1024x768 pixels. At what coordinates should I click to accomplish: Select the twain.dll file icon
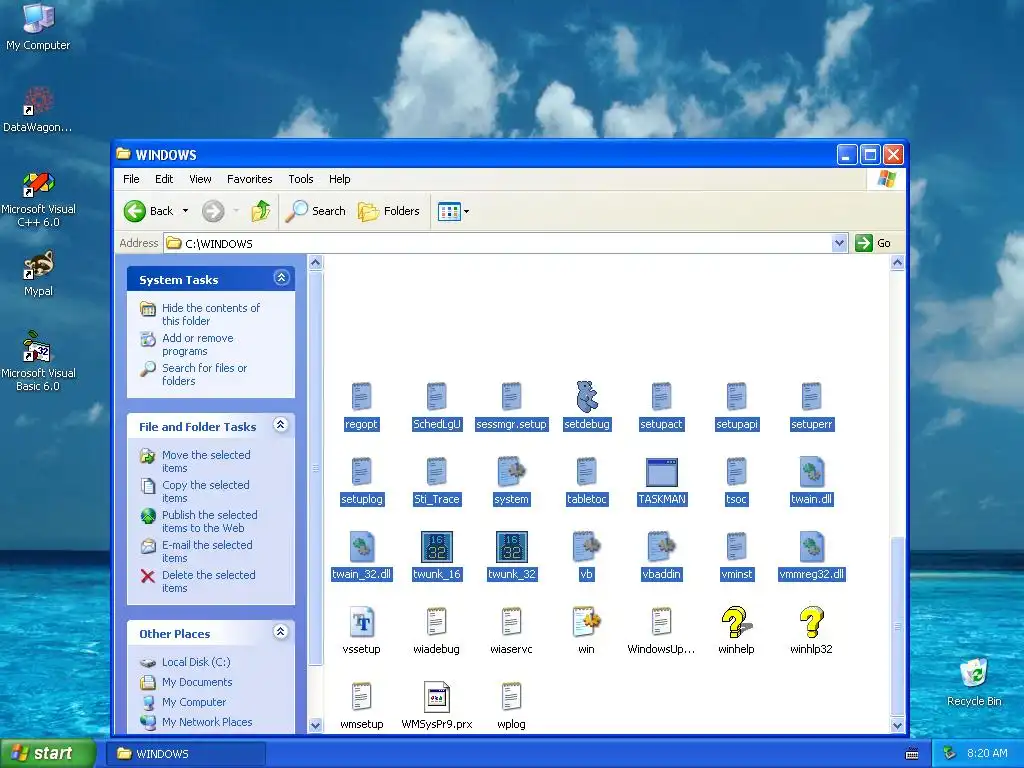[x=811, y=472]
